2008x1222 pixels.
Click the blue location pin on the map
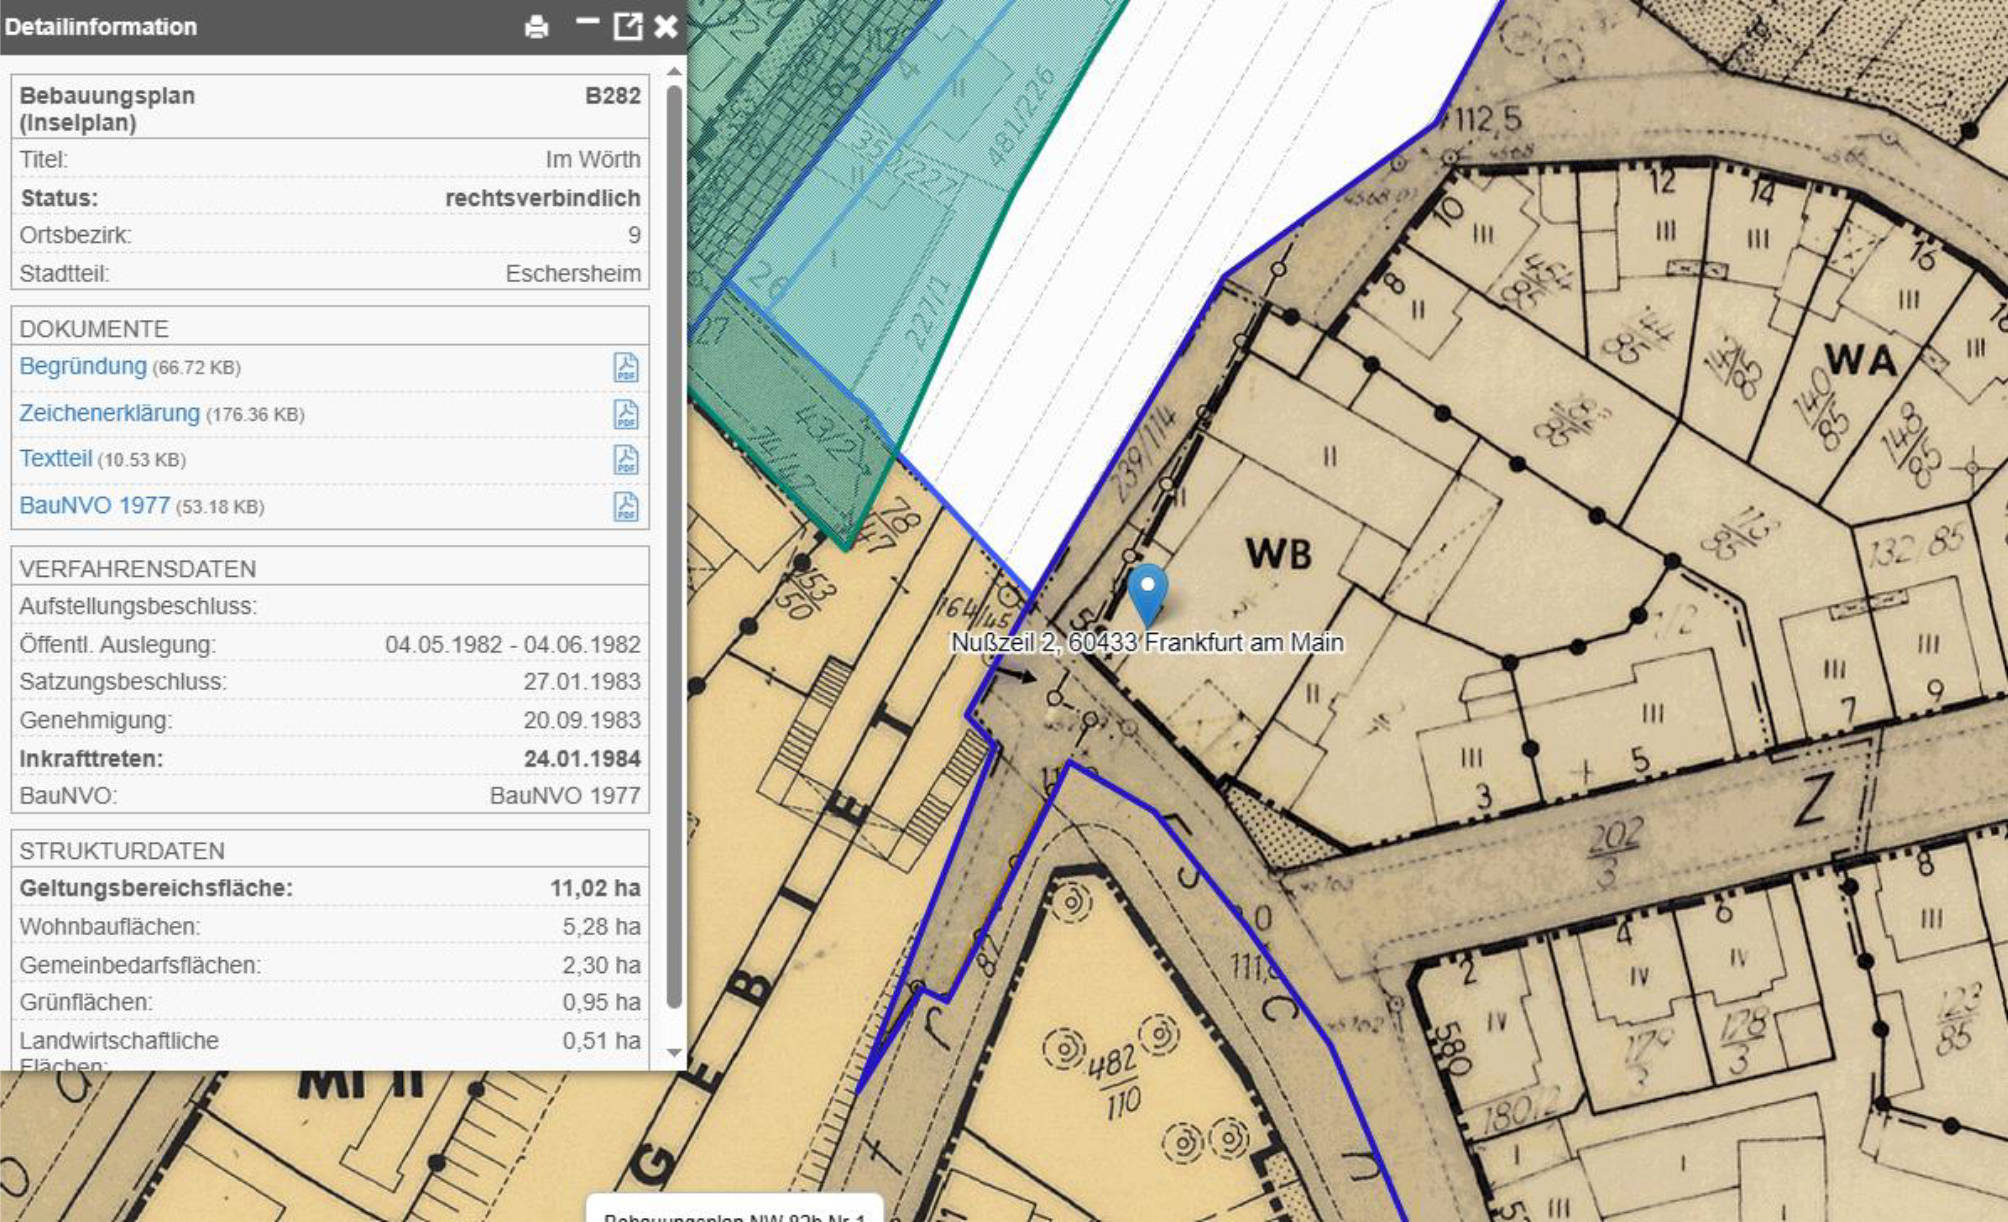1147,593
